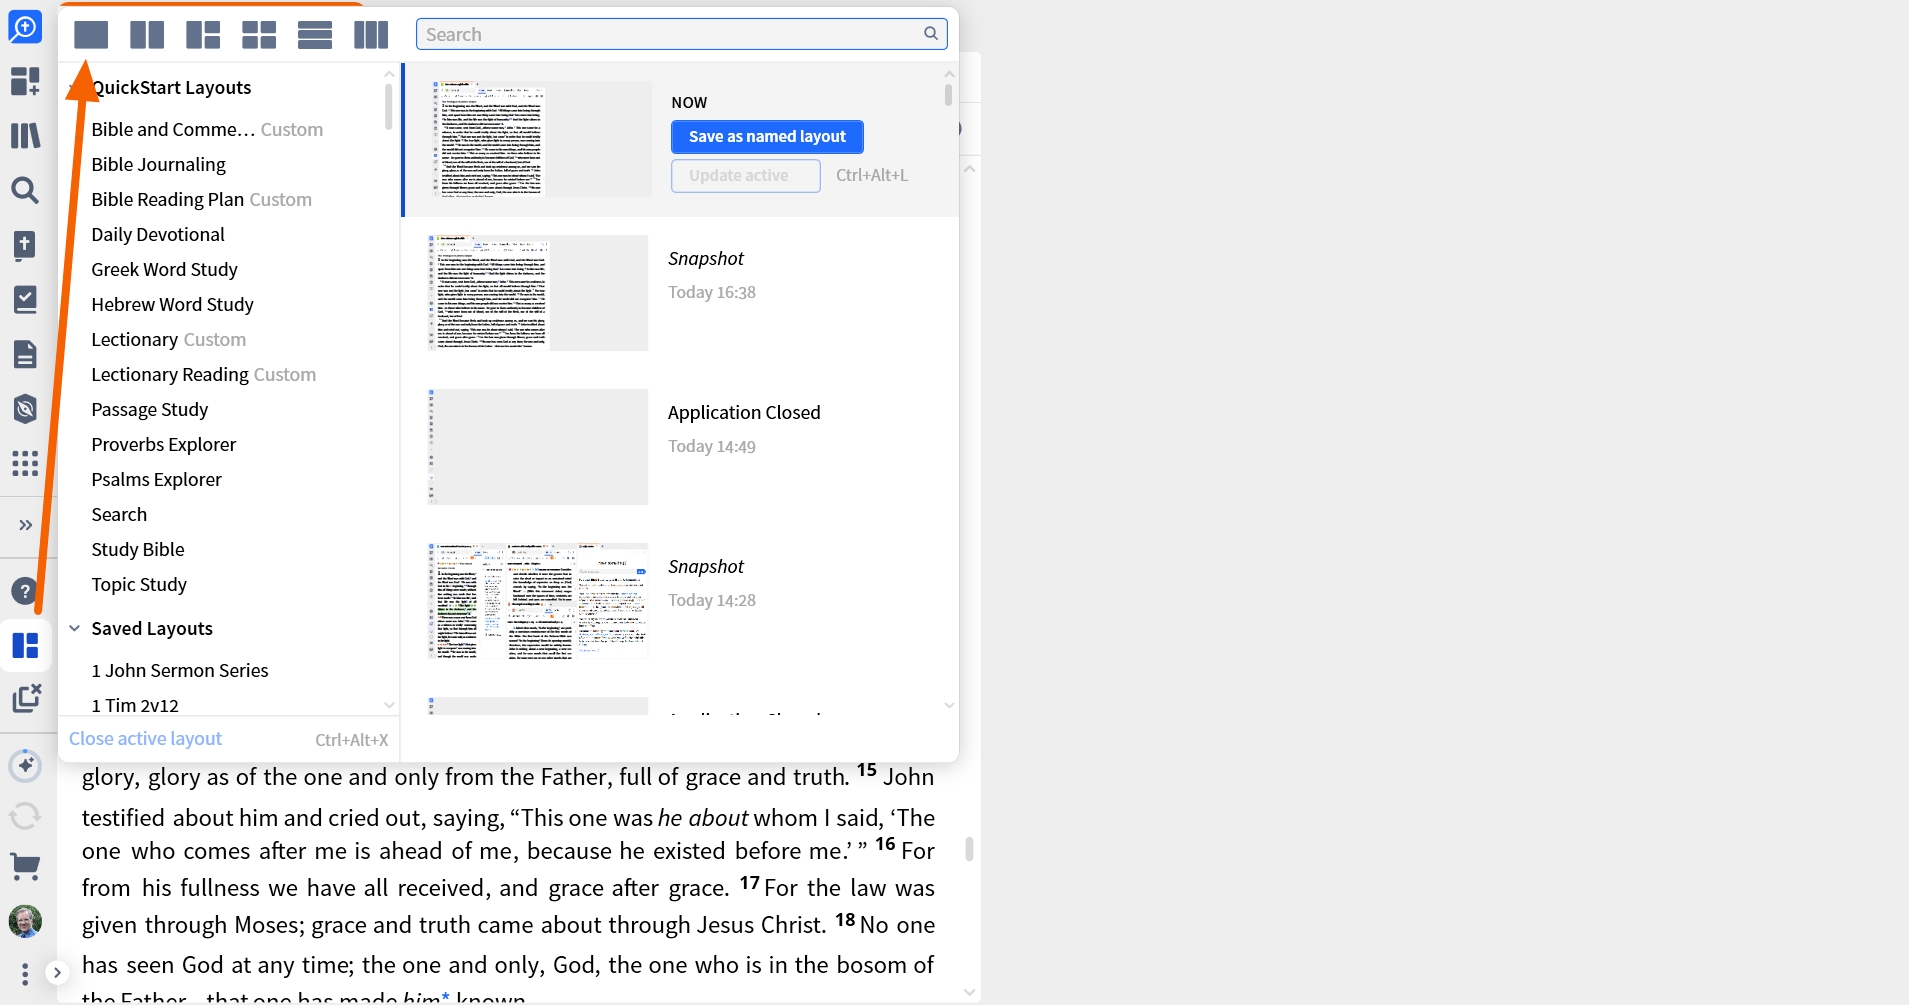Click the small right-arrow expand button at the sidebar bottom

tap(57, 972)
